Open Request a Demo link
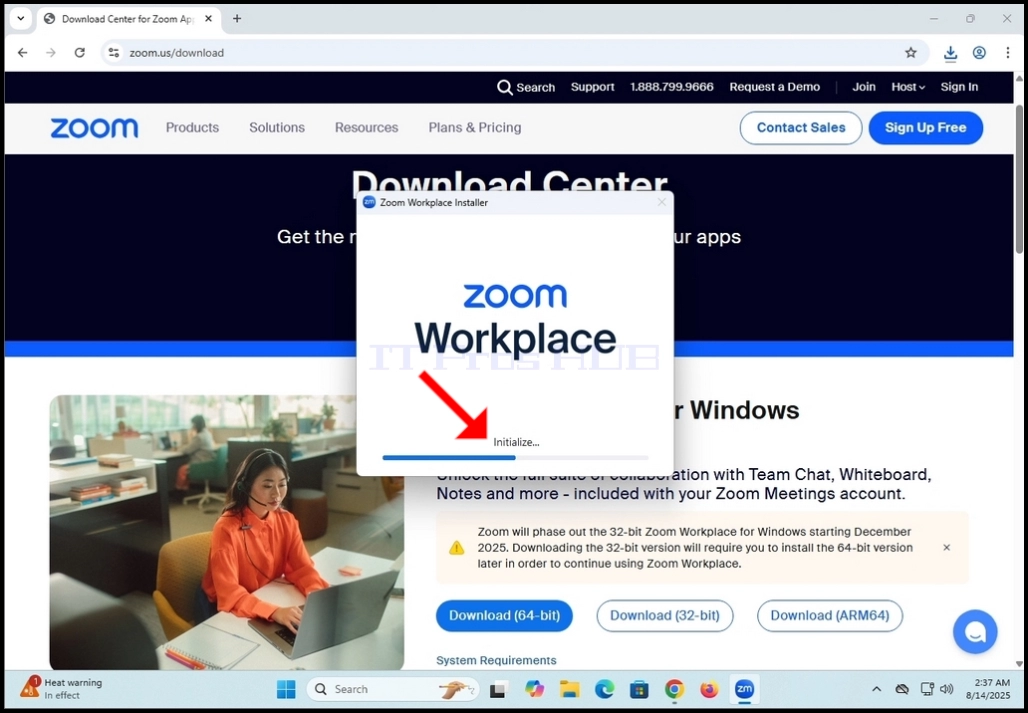The width and height of the screenshot is (1028, 713). (x=774, y=87)
